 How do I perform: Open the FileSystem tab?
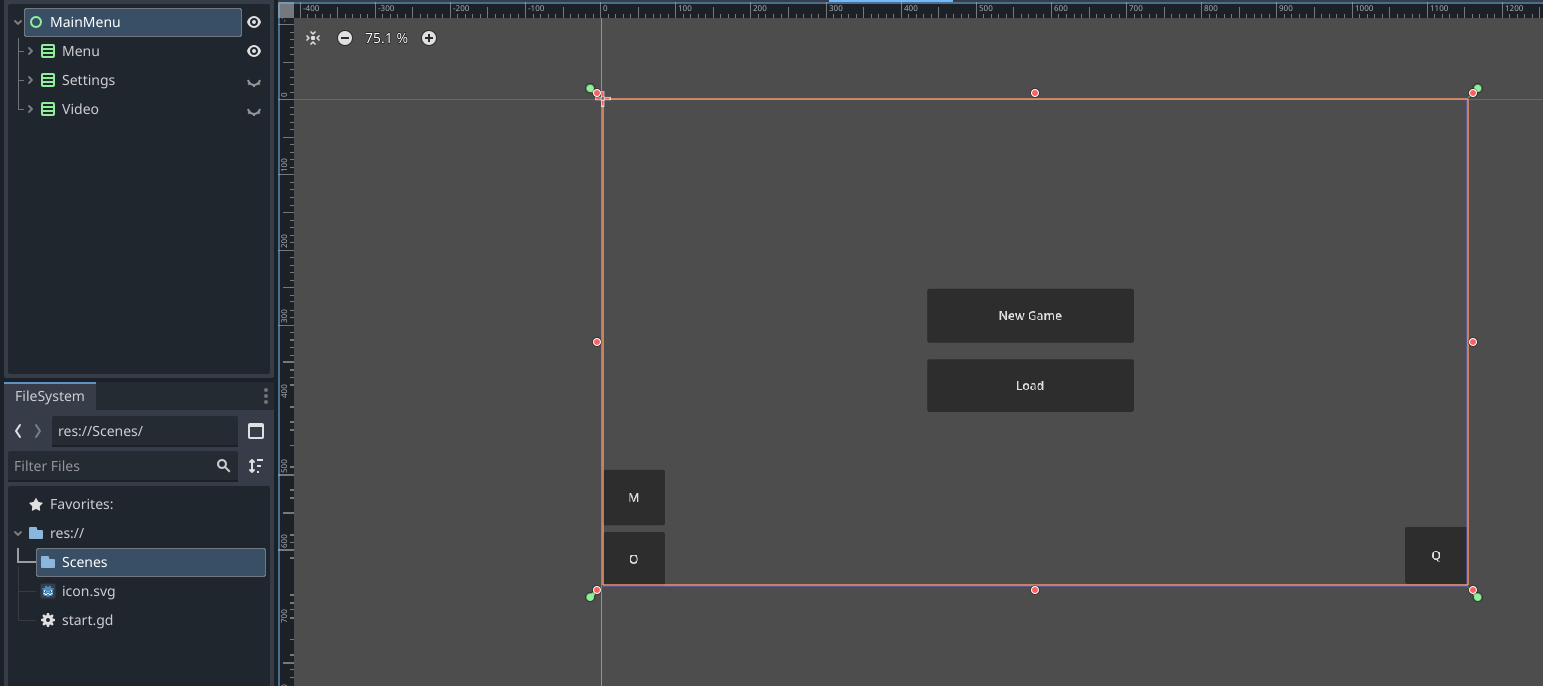(x=50, y=396)
